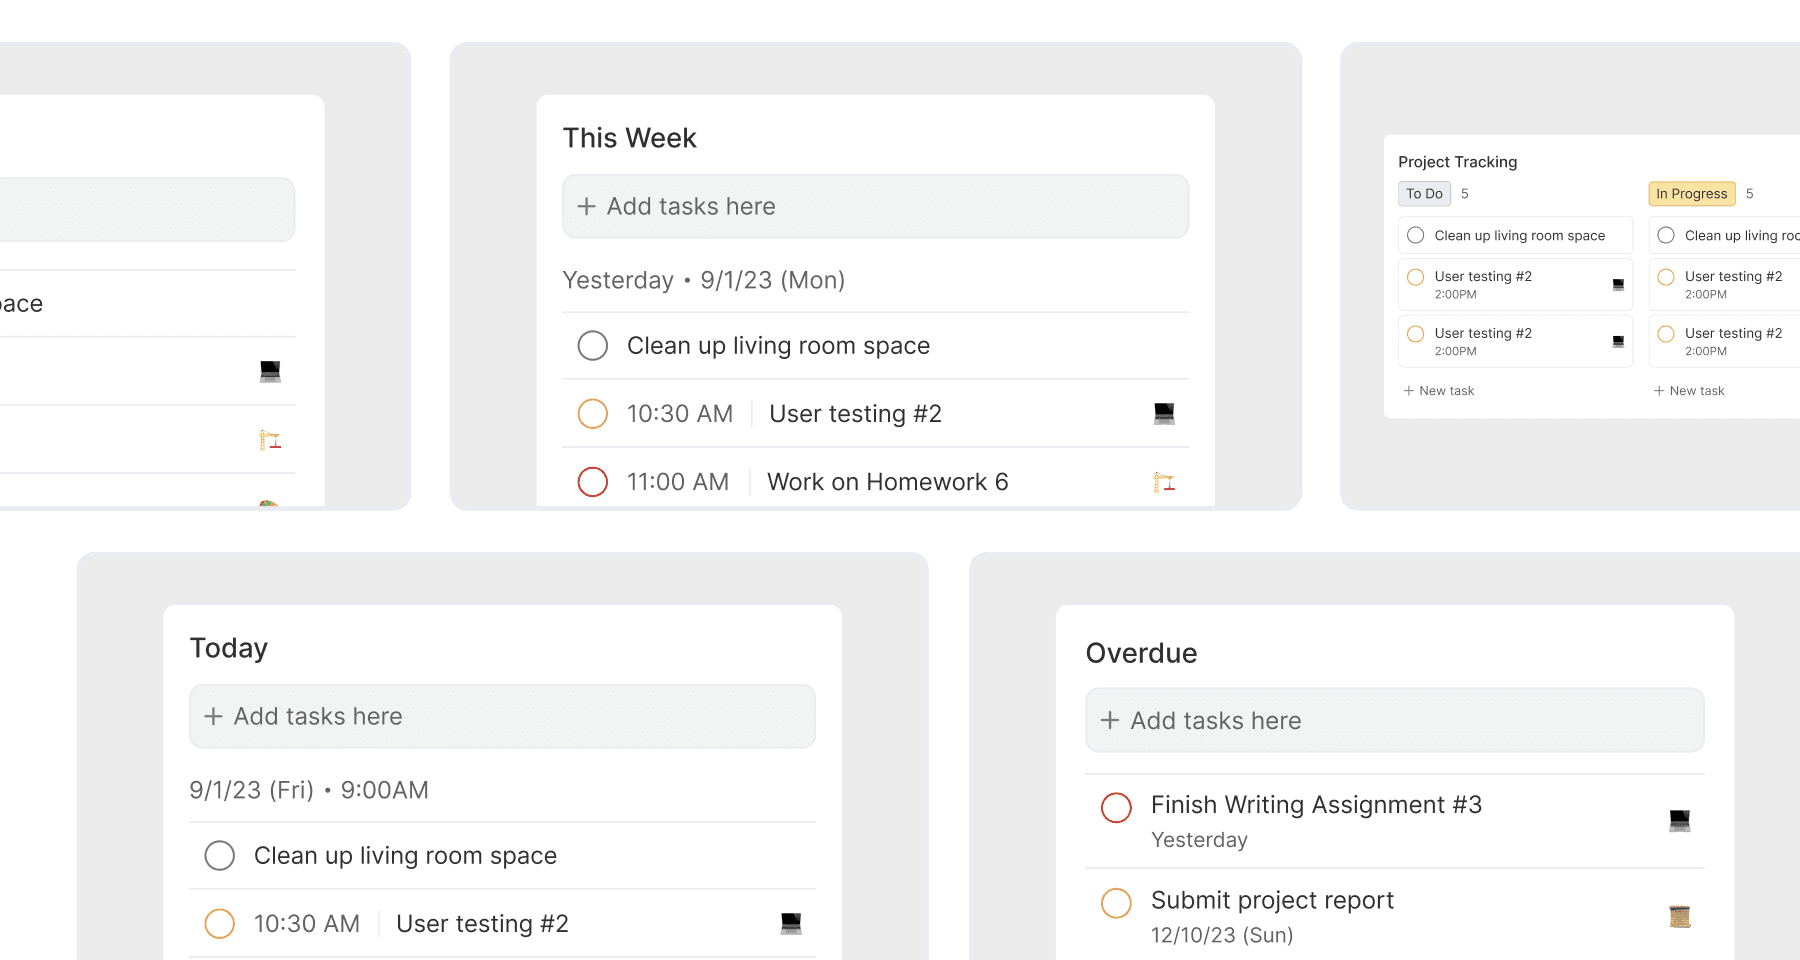Select the To Do status label
Viewport: 1800px width, 960px height.
click(x=1424, y=194)
